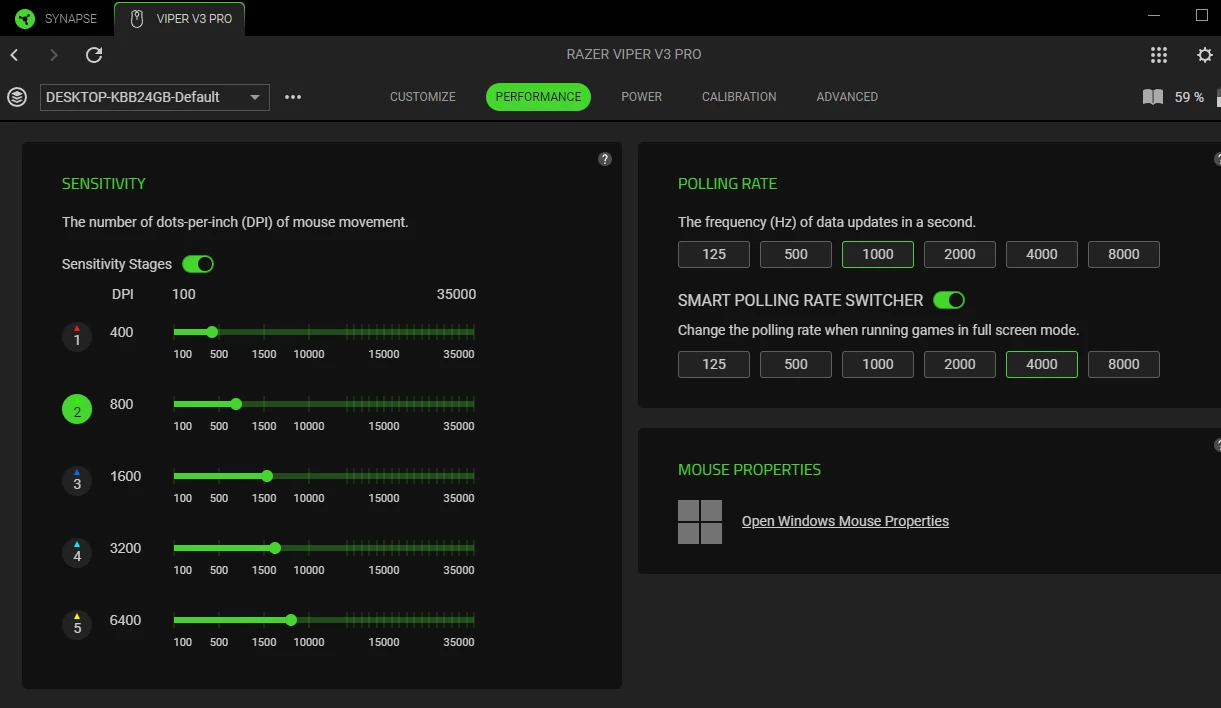The image size is (1221, 708).
Task: Click the Mouse Properties panel help icon
Action: 1218,445
